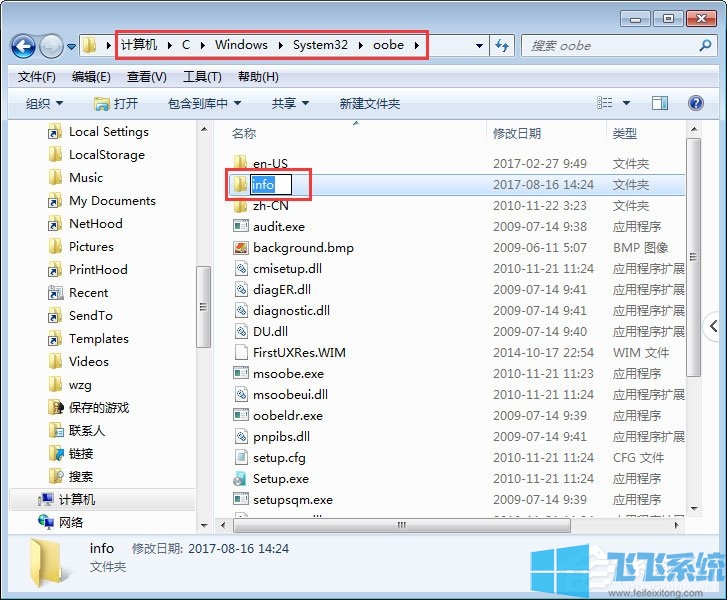
Task: Select the DU.dll file icon
Action: pyautogui.click(x=241, y=332)
